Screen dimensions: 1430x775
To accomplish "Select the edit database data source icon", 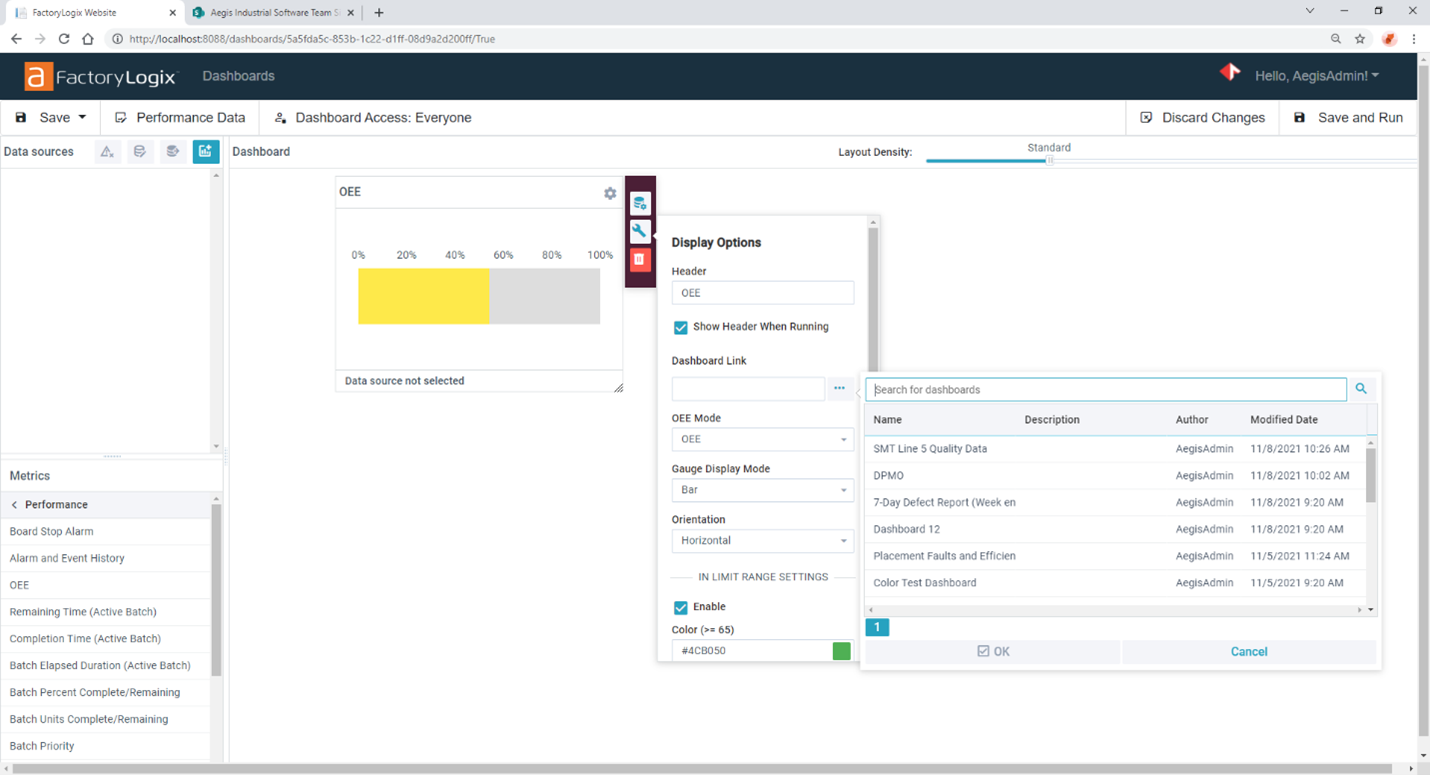I will pos(139,151).
